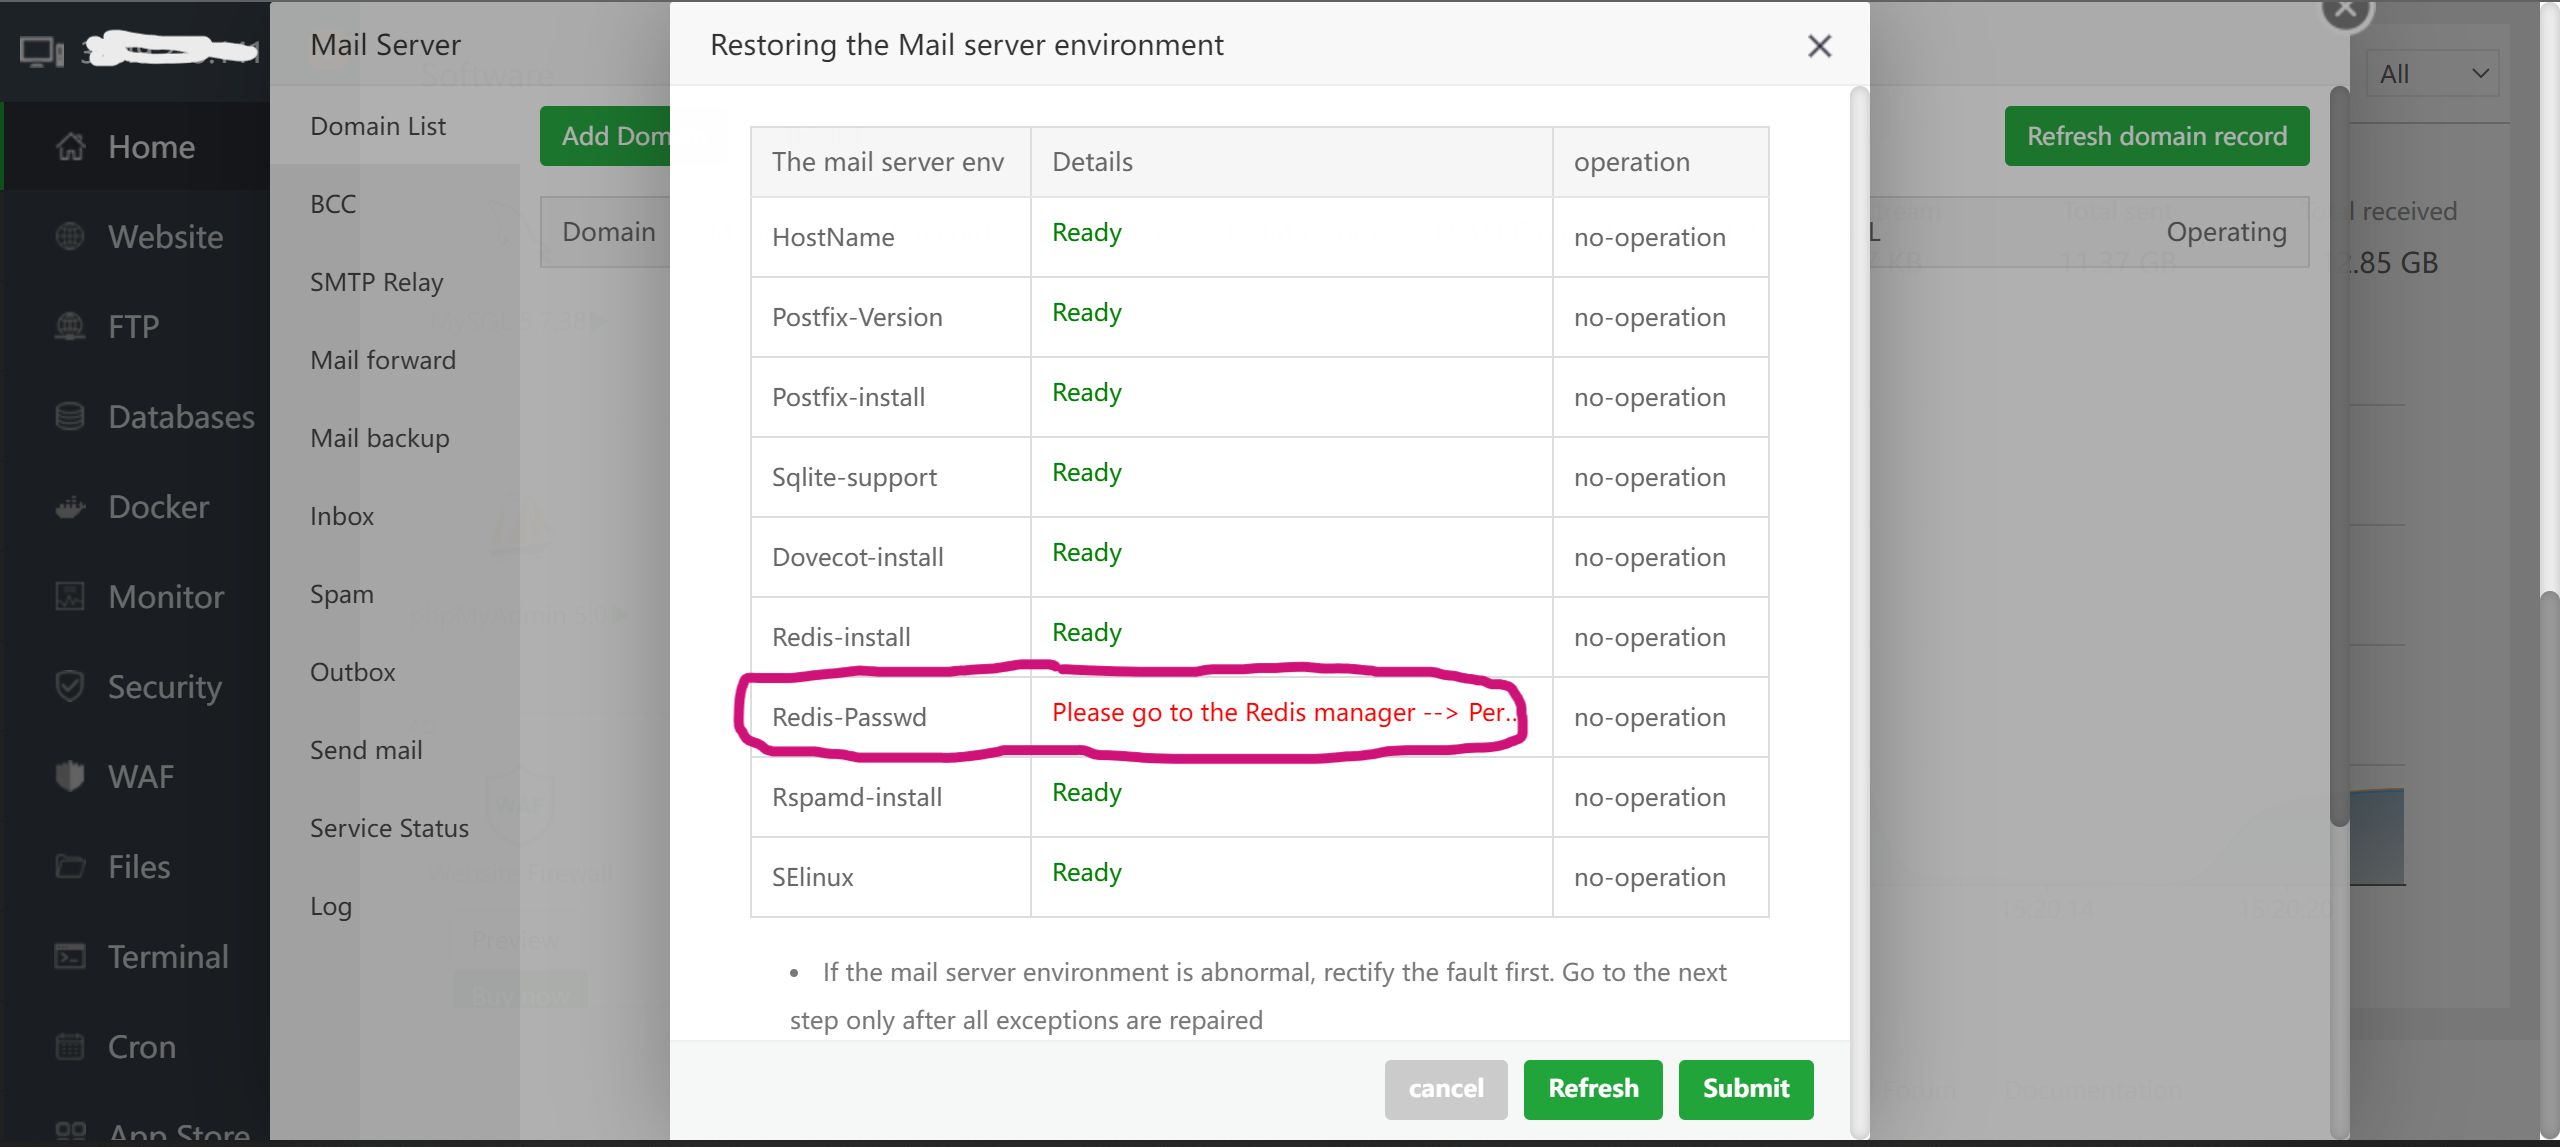Open Website via globe icon
Image resolution: width=2560 pixels, height=1147 pixels.
pos(70,237)
